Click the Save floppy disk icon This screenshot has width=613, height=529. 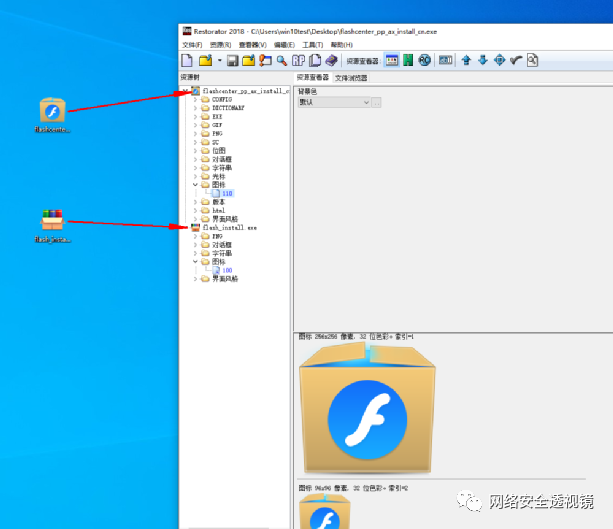pyautogui.click(x=233, y=61)
